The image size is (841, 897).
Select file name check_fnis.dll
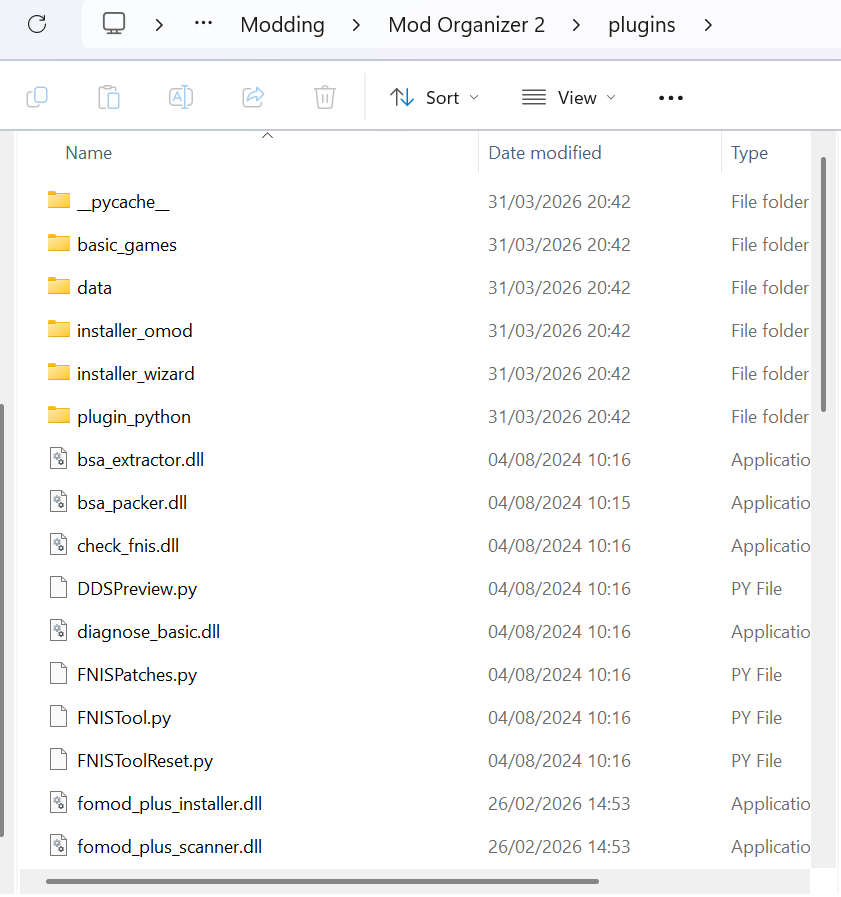click(128, 545)
